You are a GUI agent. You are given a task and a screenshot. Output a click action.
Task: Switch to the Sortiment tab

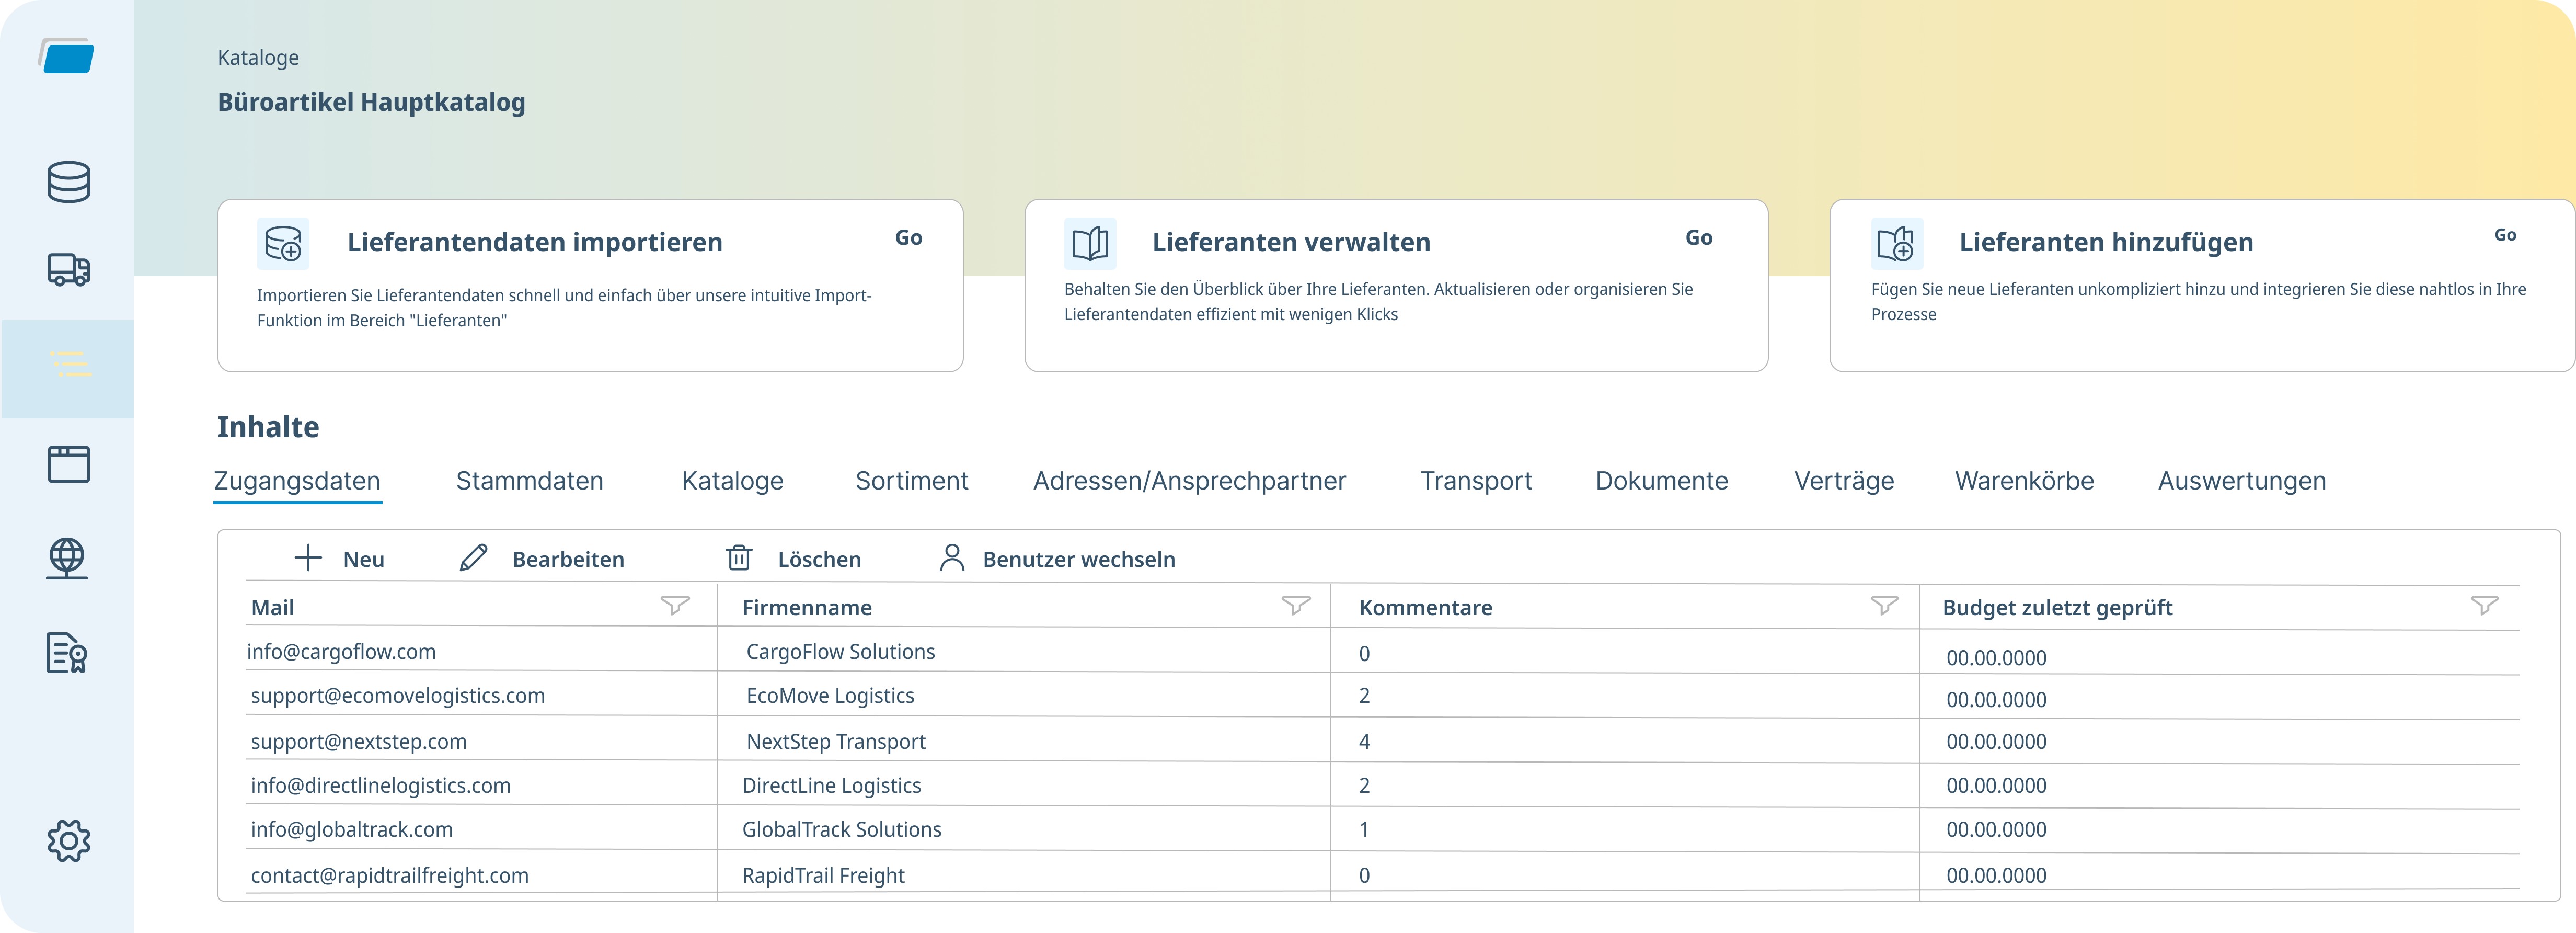point(911,481)
